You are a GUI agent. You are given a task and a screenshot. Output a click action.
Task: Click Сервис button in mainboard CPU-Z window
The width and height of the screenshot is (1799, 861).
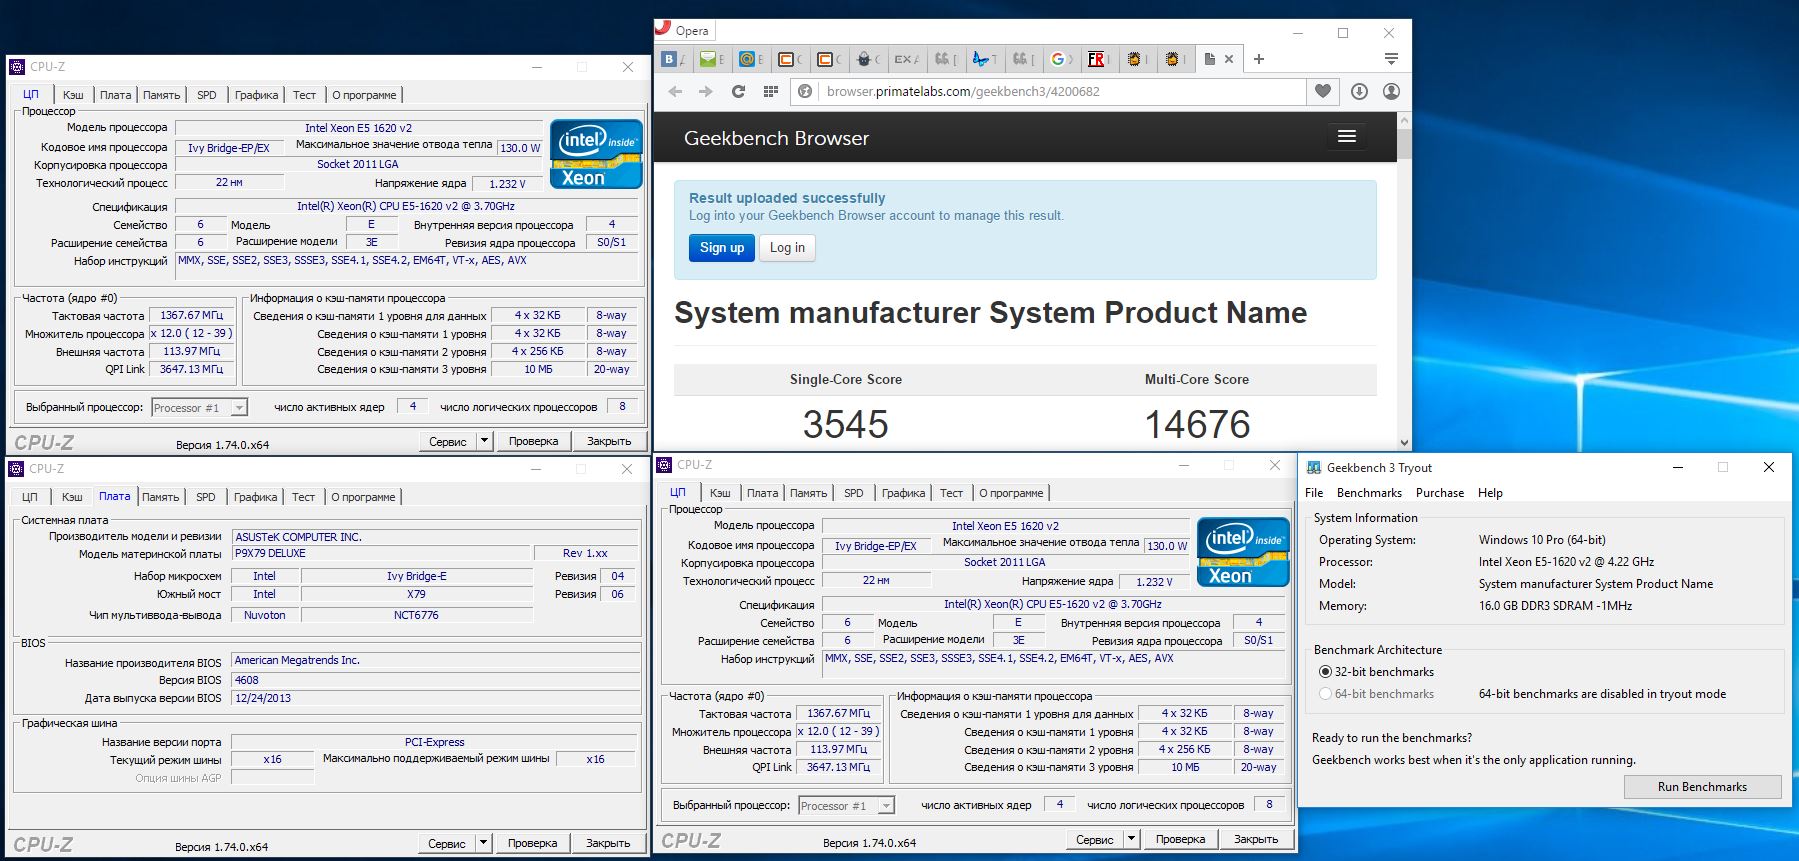(446, 843)
